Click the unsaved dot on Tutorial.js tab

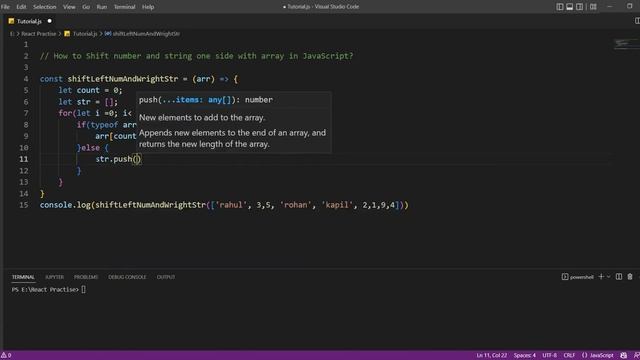pos(49,21)
